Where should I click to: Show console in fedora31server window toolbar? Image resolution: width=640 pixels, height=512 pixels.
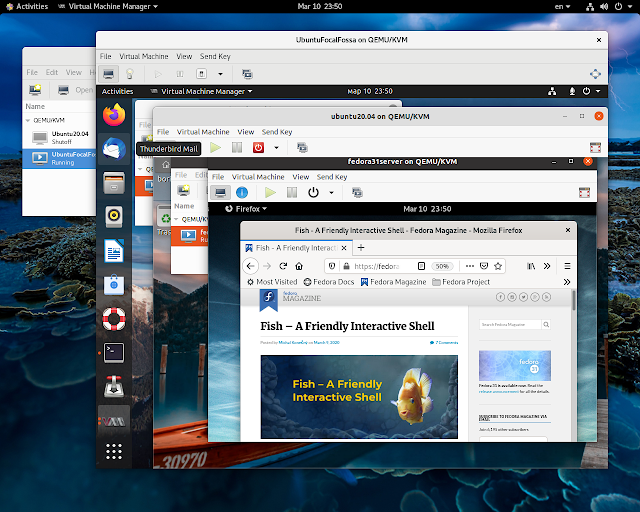pyautogui.click(x=220, y=192)
